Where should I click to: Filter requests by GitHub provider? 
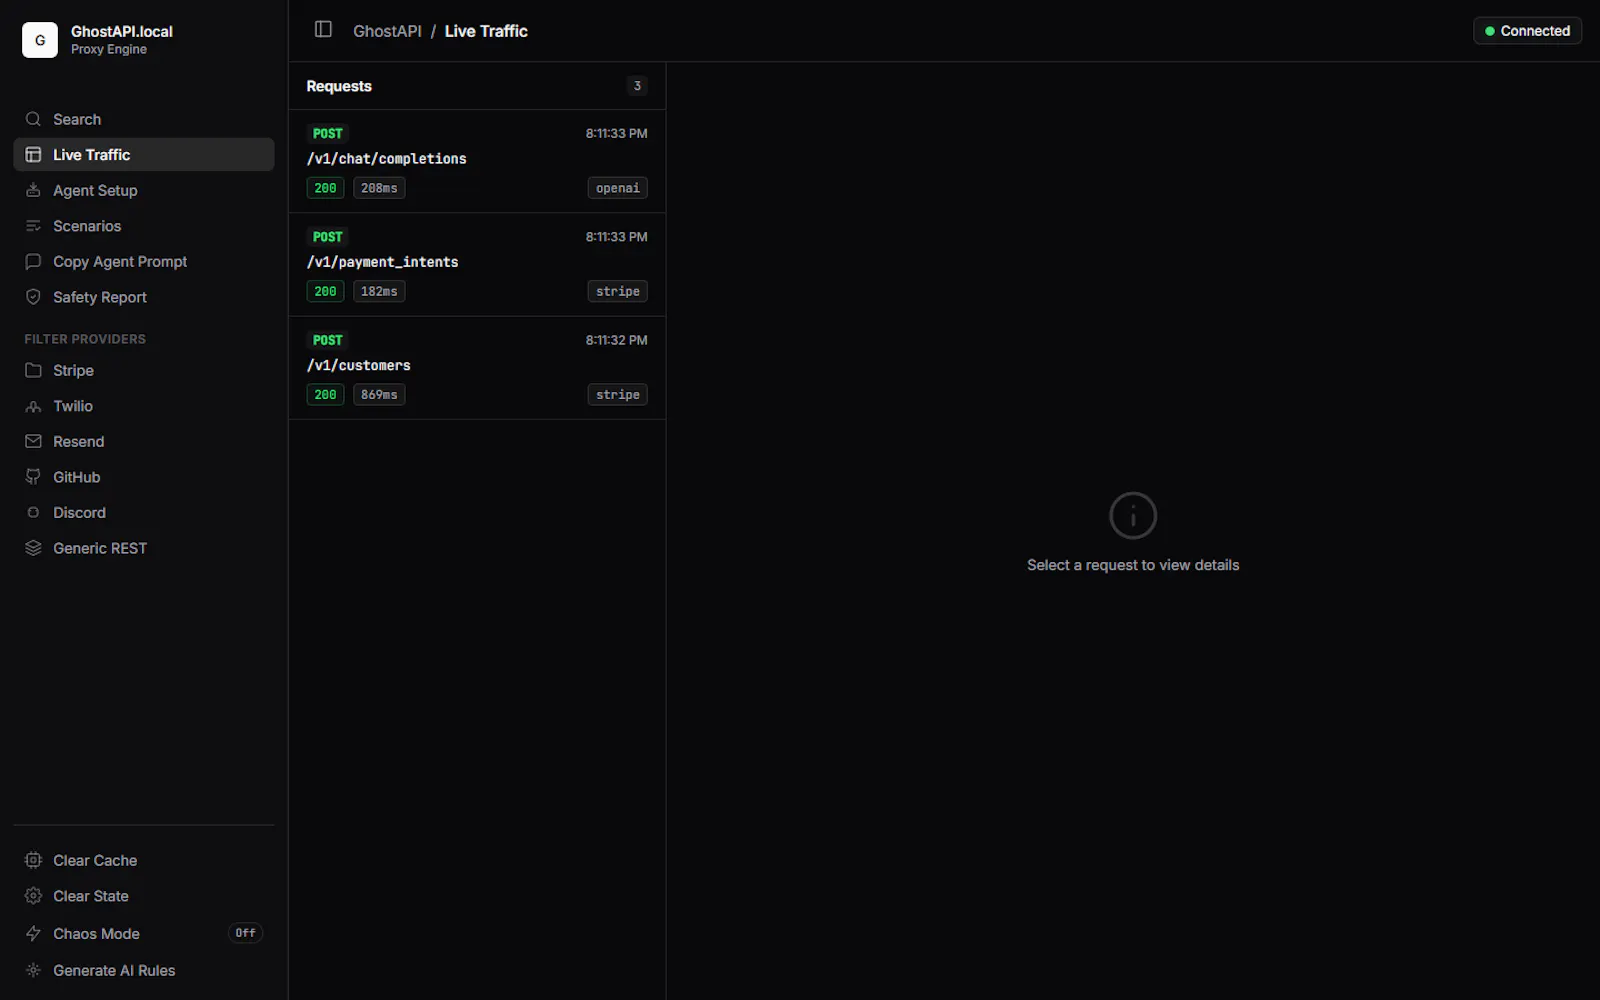point(144,477)
